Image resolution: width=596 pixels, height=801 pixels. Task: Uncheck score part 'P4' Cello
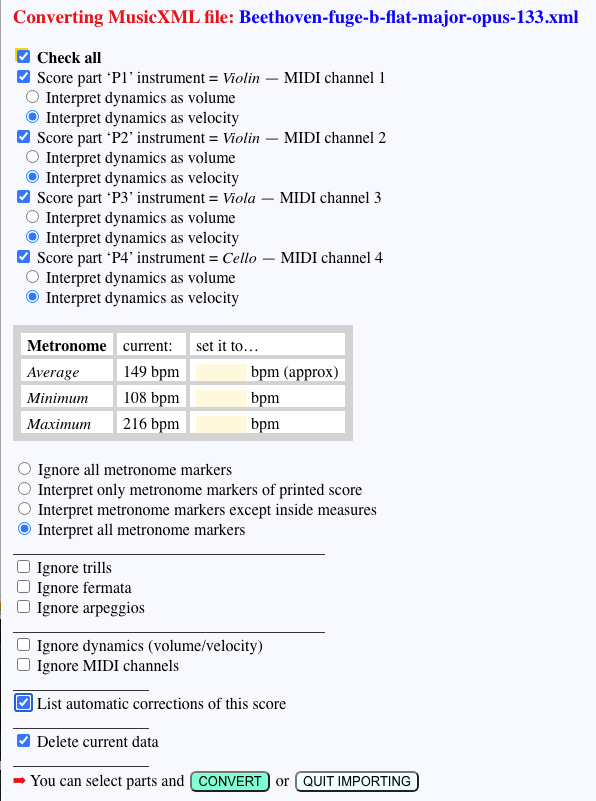22,257
